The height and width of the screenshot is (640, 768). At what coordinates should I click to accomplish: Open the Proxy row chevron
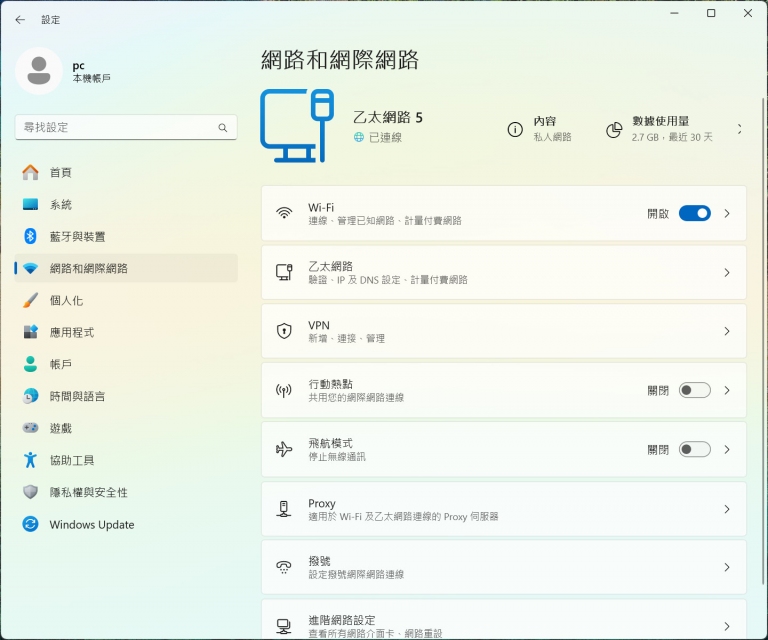[727, 509]
